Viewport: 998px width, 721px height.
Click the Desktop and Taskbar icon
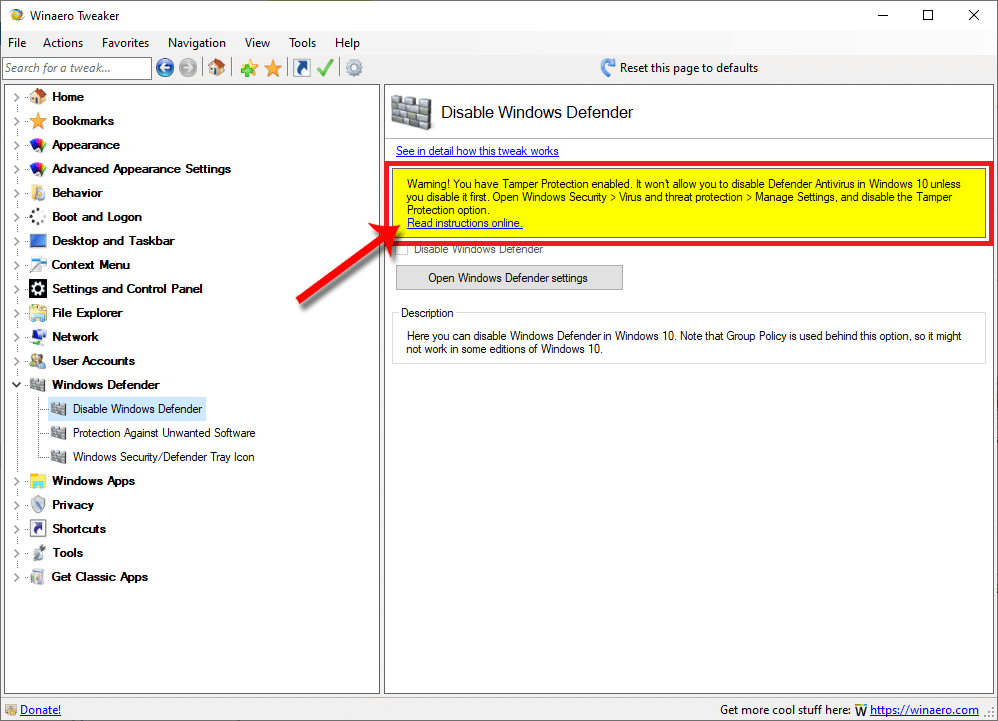click(x=38, y=241)
